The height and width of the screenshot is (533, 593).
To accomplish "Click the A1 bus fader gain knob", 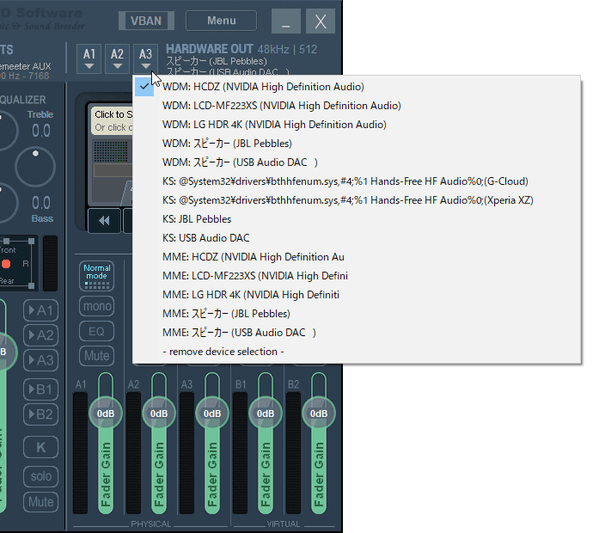I will tap(106, 413).
